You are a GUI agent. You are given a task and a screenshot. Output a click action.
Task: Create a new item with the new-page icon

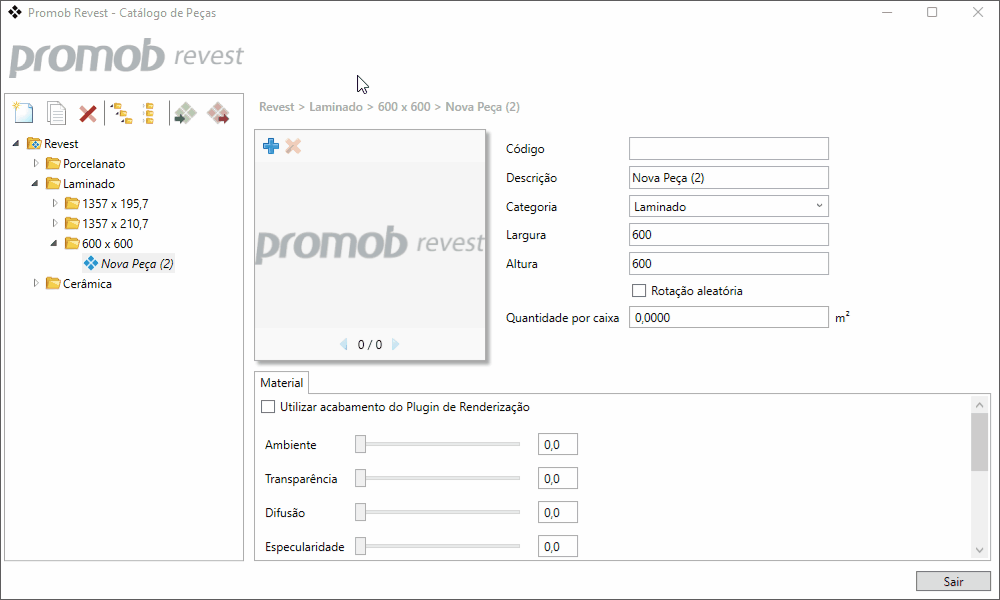tap(23, 113)
